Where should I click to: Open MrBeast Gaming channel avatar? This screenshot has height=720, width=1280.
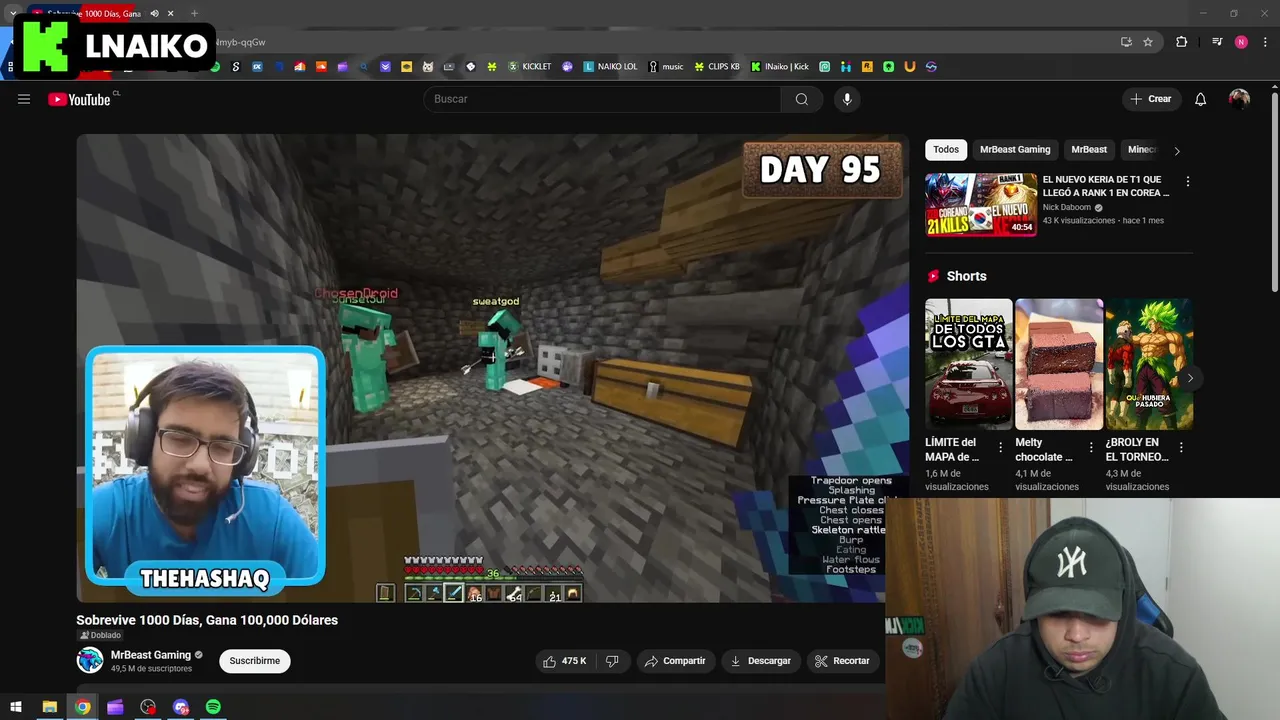click(x=90, y=660)
